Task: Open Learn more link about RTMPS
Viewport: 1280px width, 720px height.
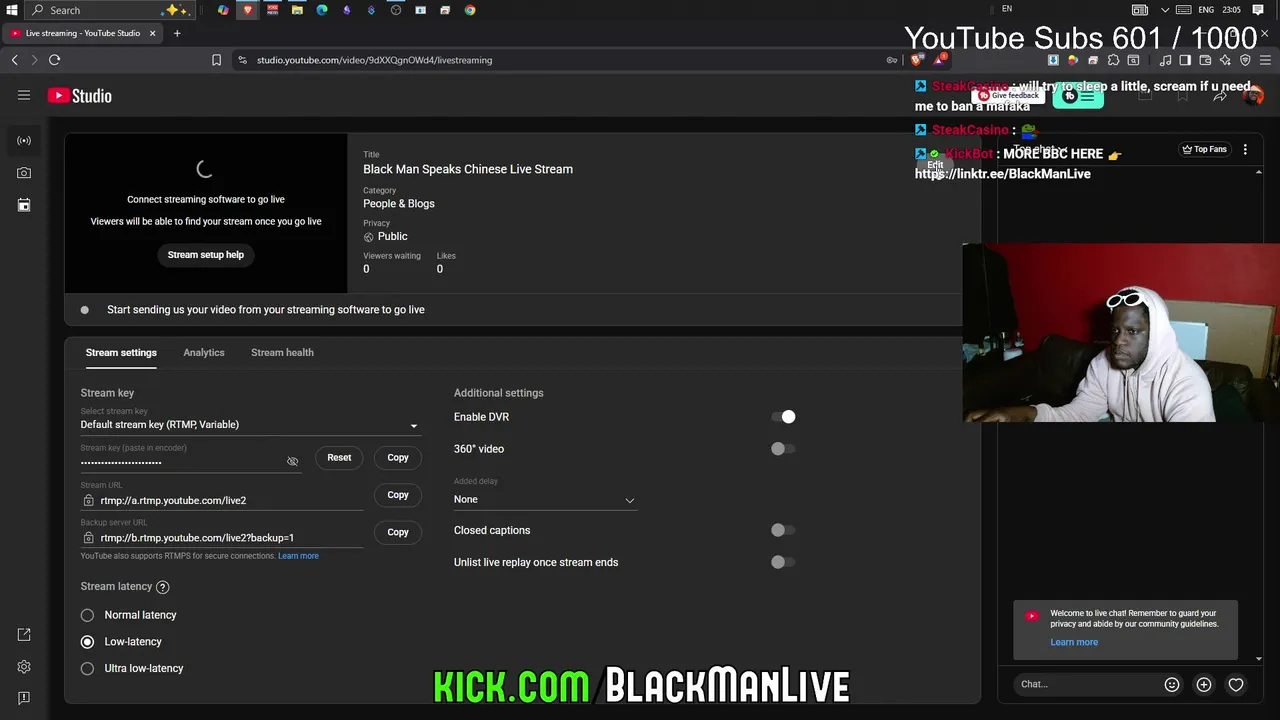Action: [298, 556]
